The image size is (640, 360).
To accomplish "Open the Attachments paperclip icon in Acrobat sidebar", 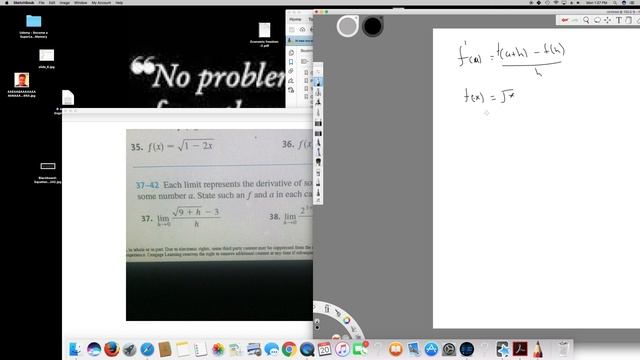I will click(291, 71).
